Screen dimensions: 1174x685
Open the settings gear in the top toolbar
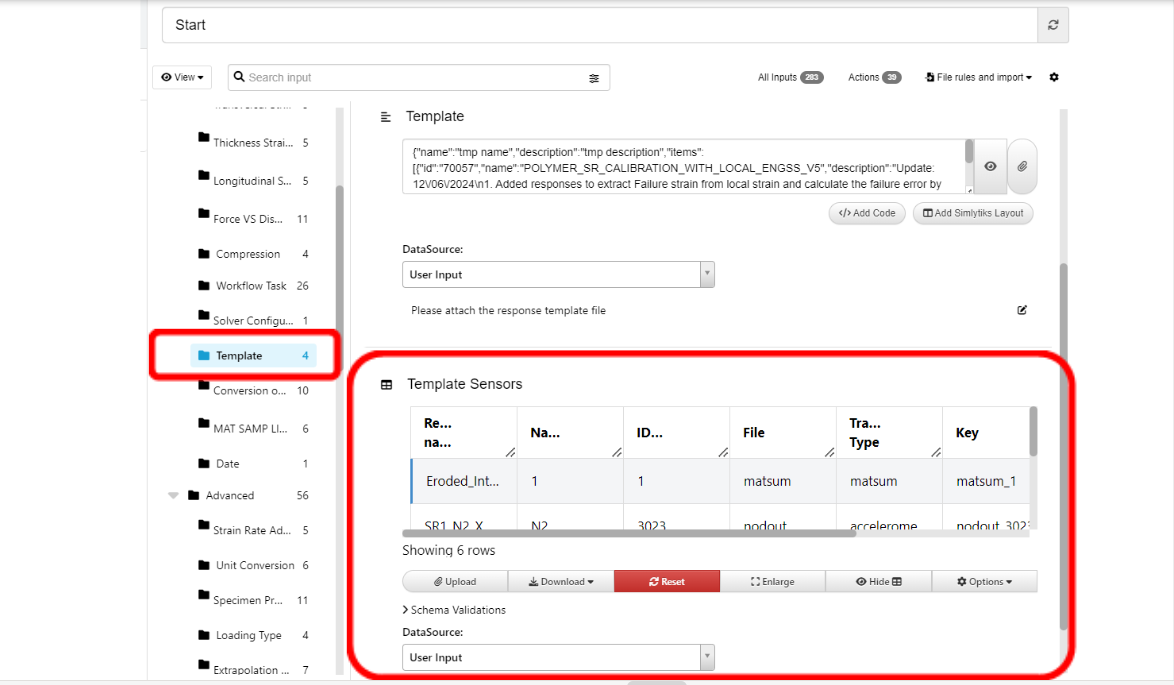point(1053,77)
